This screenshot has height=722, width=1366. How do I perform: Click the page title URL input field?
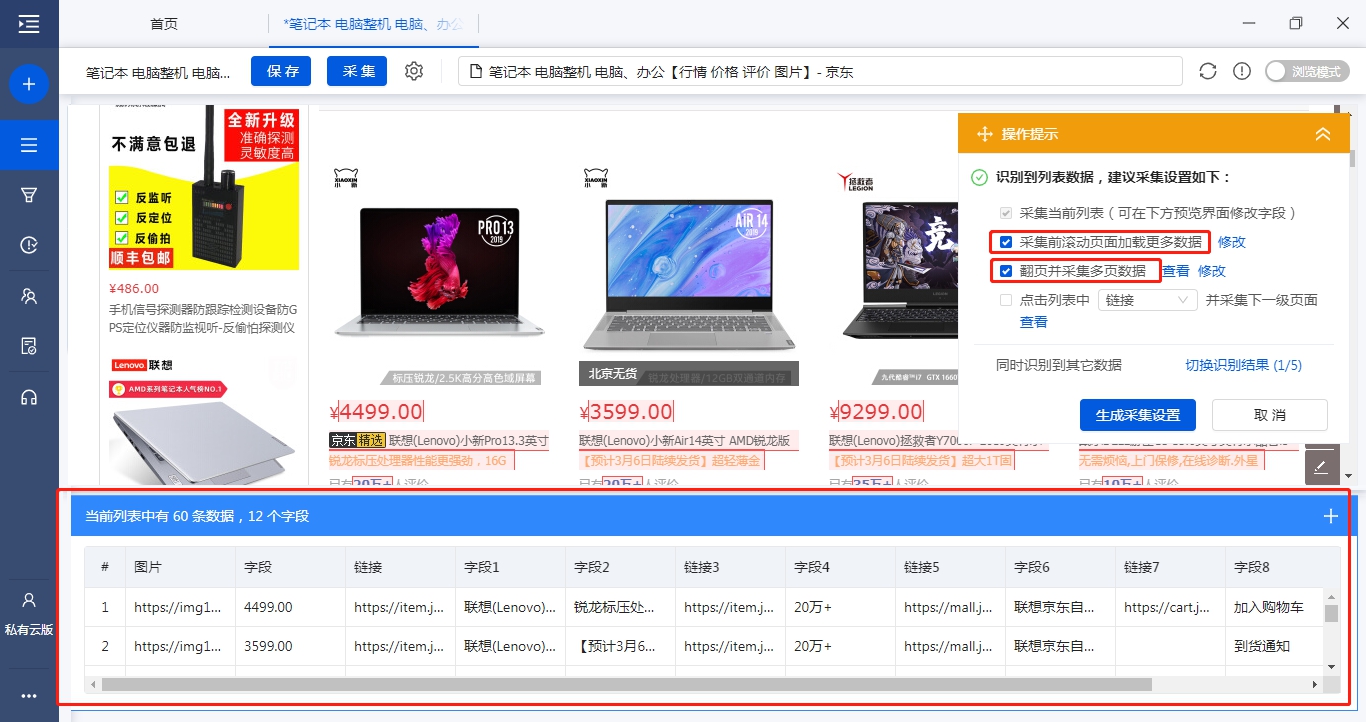click(820, 72)
